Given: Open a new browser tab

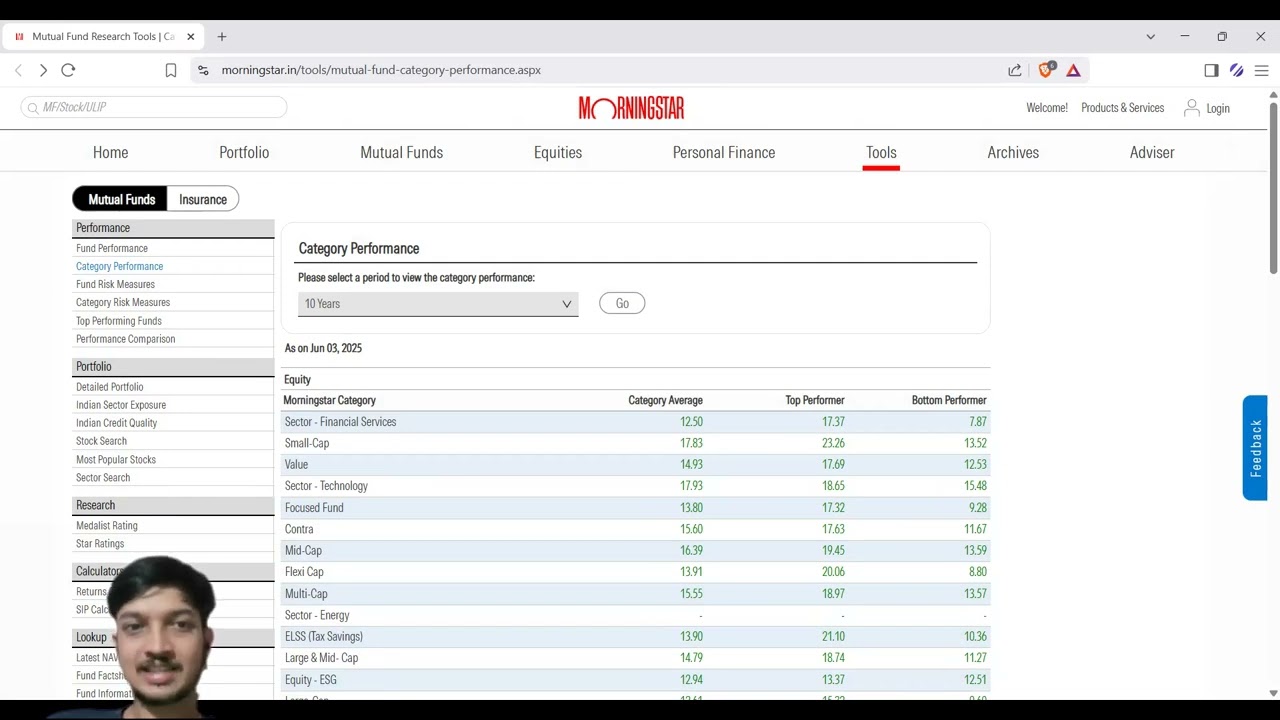Looking at the screenshot, I should pyautogui.click(x=222, y=37).
